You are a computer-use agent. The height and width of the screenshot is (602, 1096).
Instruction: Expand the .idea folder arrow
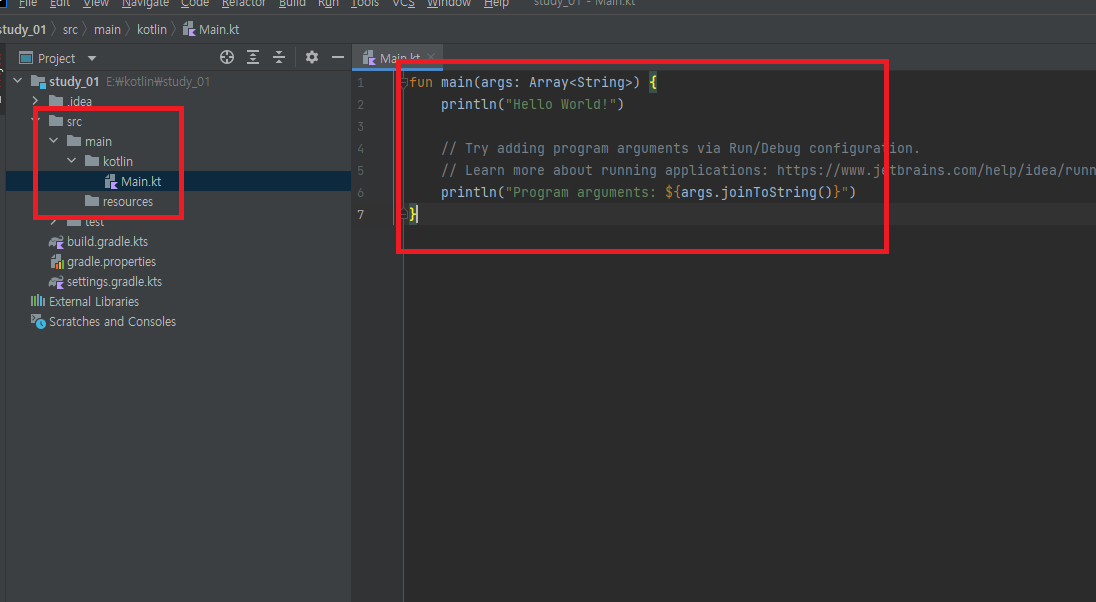pyautogui.click(x=36, y=101)
